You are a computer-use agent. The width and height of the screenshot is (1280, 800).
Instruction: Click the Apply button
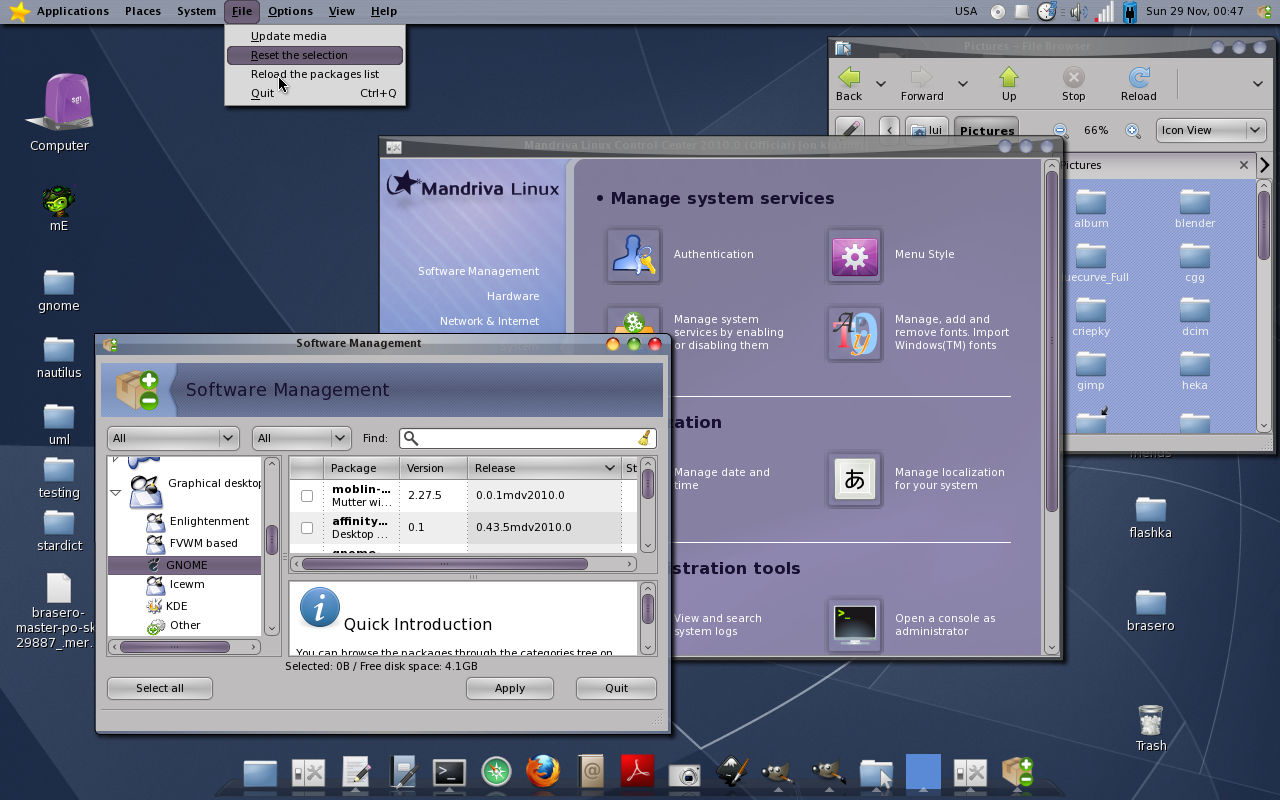click(x=510, y=688)
